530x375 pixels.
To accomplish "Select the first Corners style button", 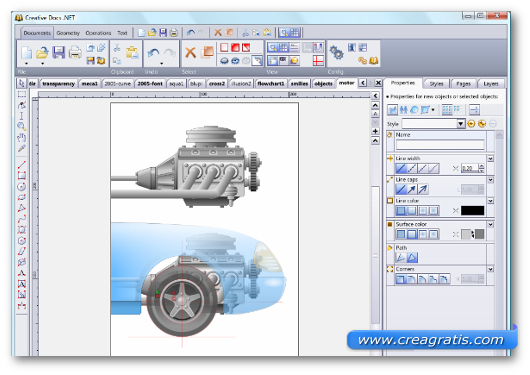I will point(401,279).
